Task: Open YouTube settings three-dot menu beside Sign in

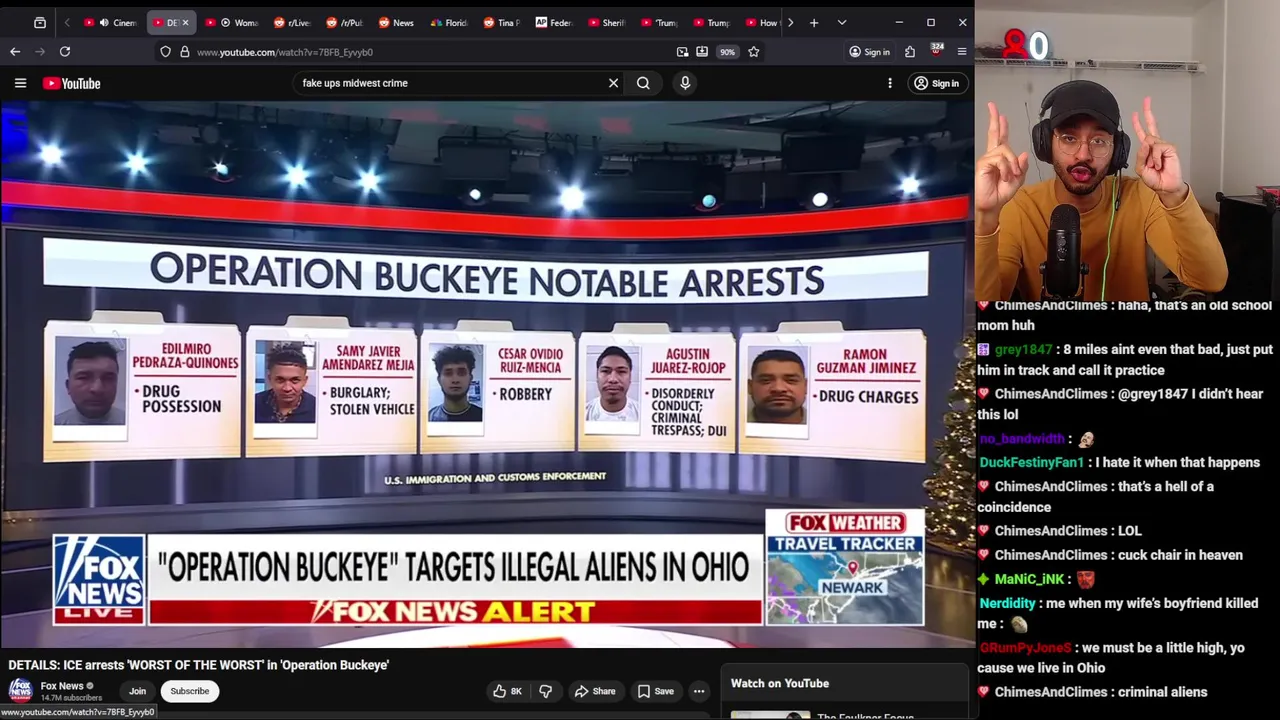Action: (889, 83)
